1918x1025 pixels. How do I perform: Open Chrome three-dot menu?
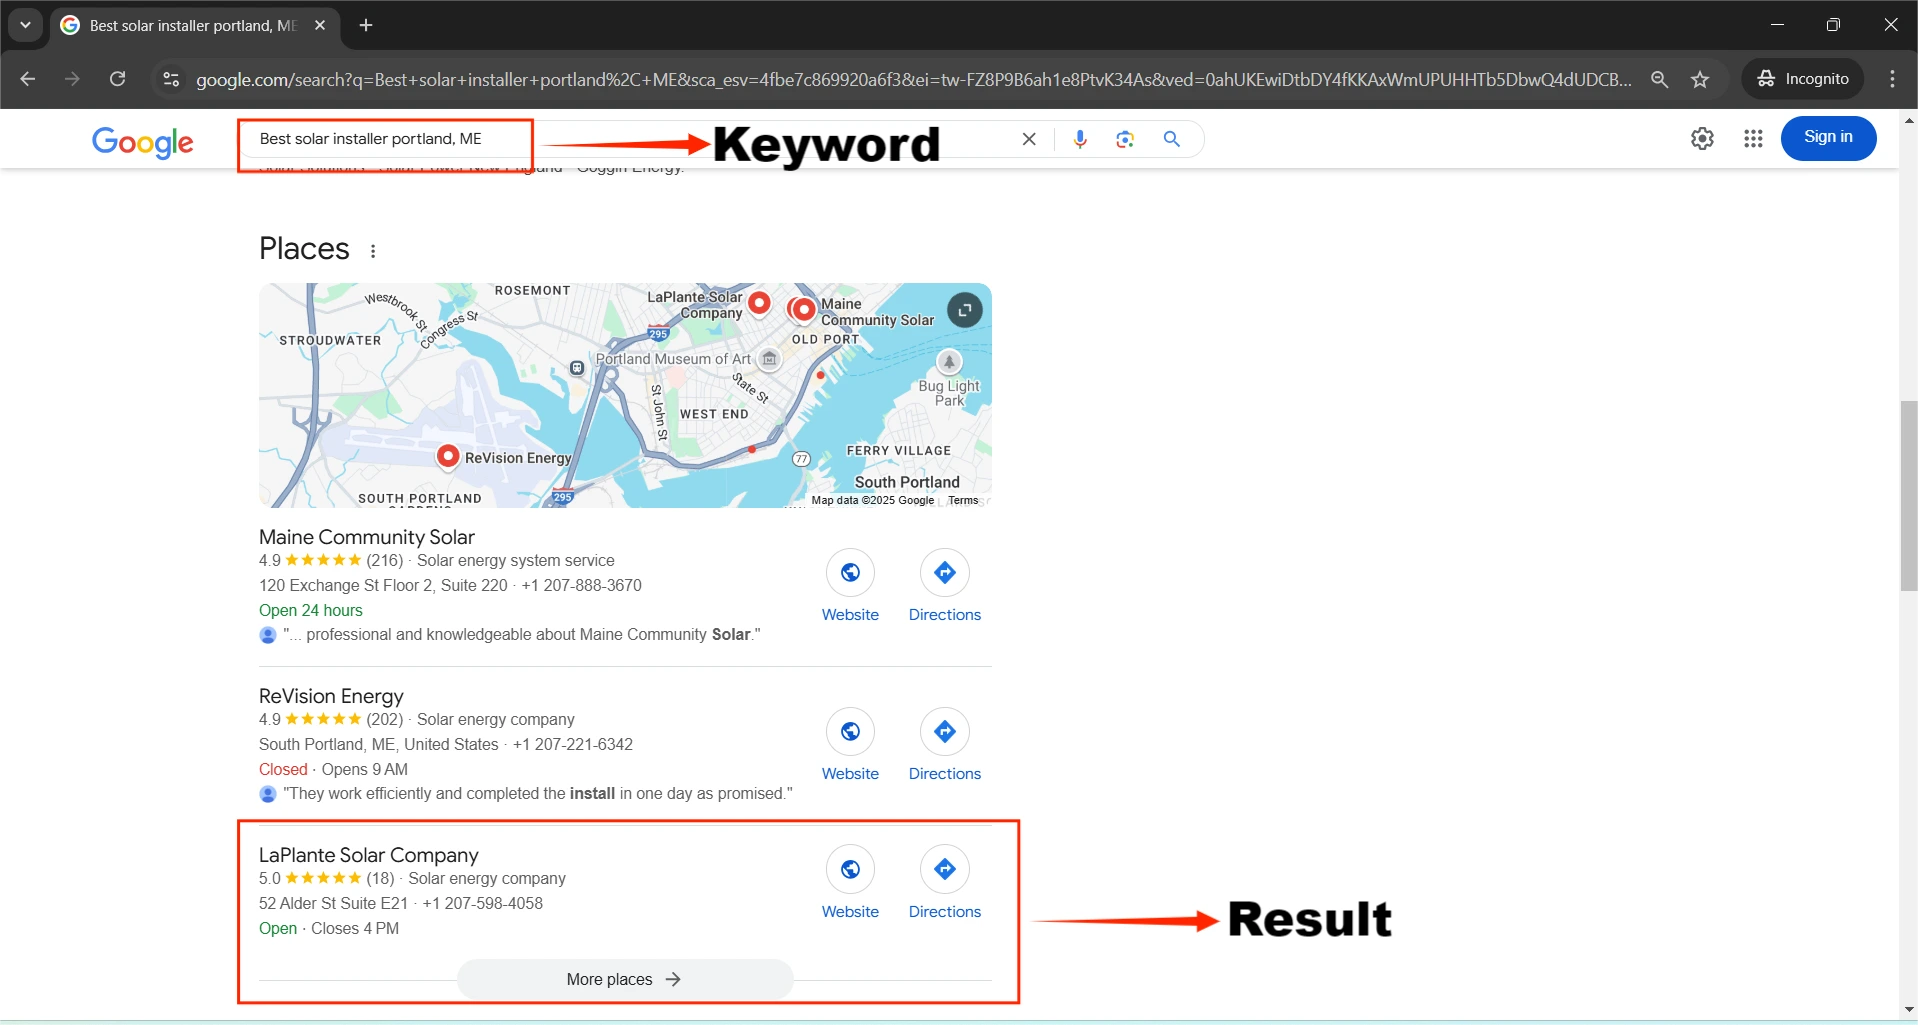[x=1892, y=79]
